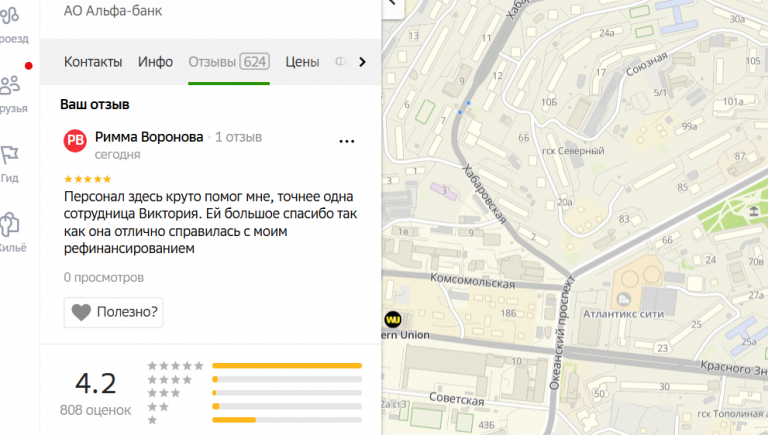Click building 101а on the map
Image resolution: width=768 pixels, height=435 pixels.
[733, 101]
